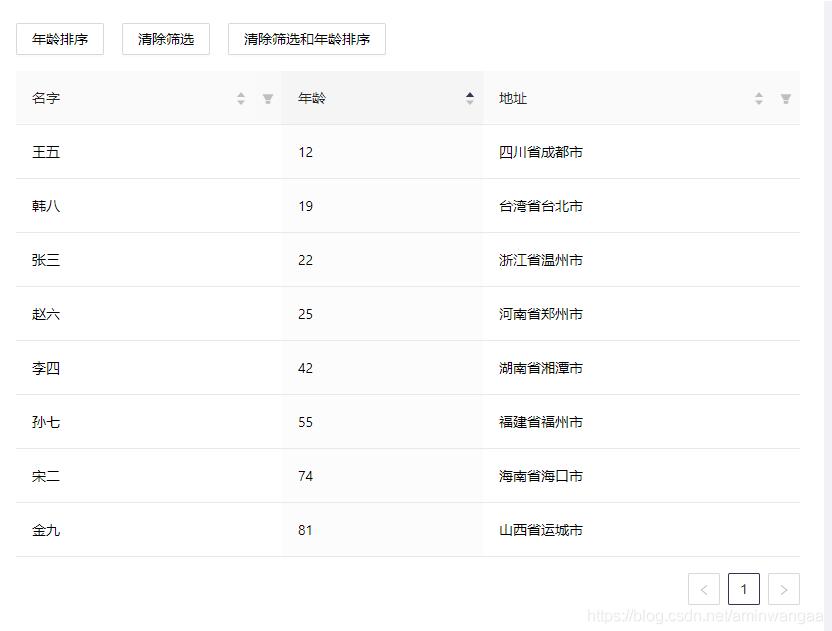The height and width of the screenshot is (631, 832).
Task: Click the address cell 浙江省温州市
Action: pos(541,260)
